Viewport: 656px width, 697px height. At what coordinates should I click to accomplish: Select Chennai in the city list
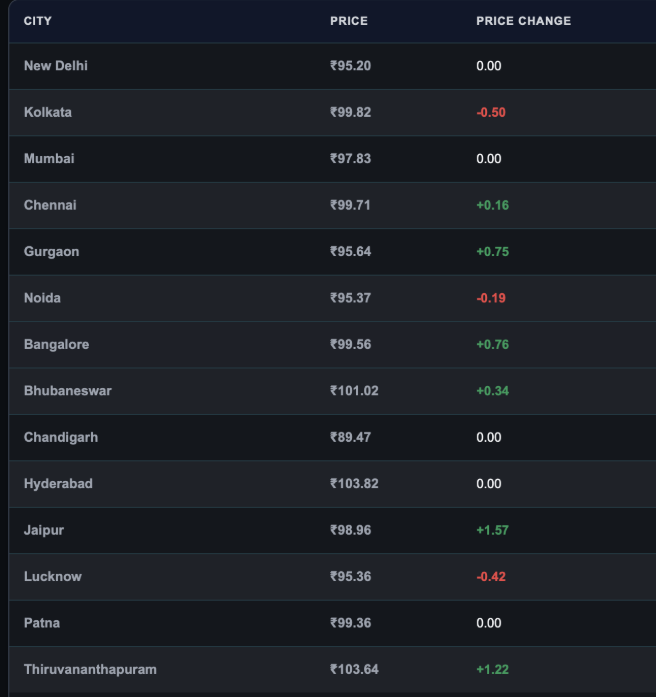click(50, 205)
